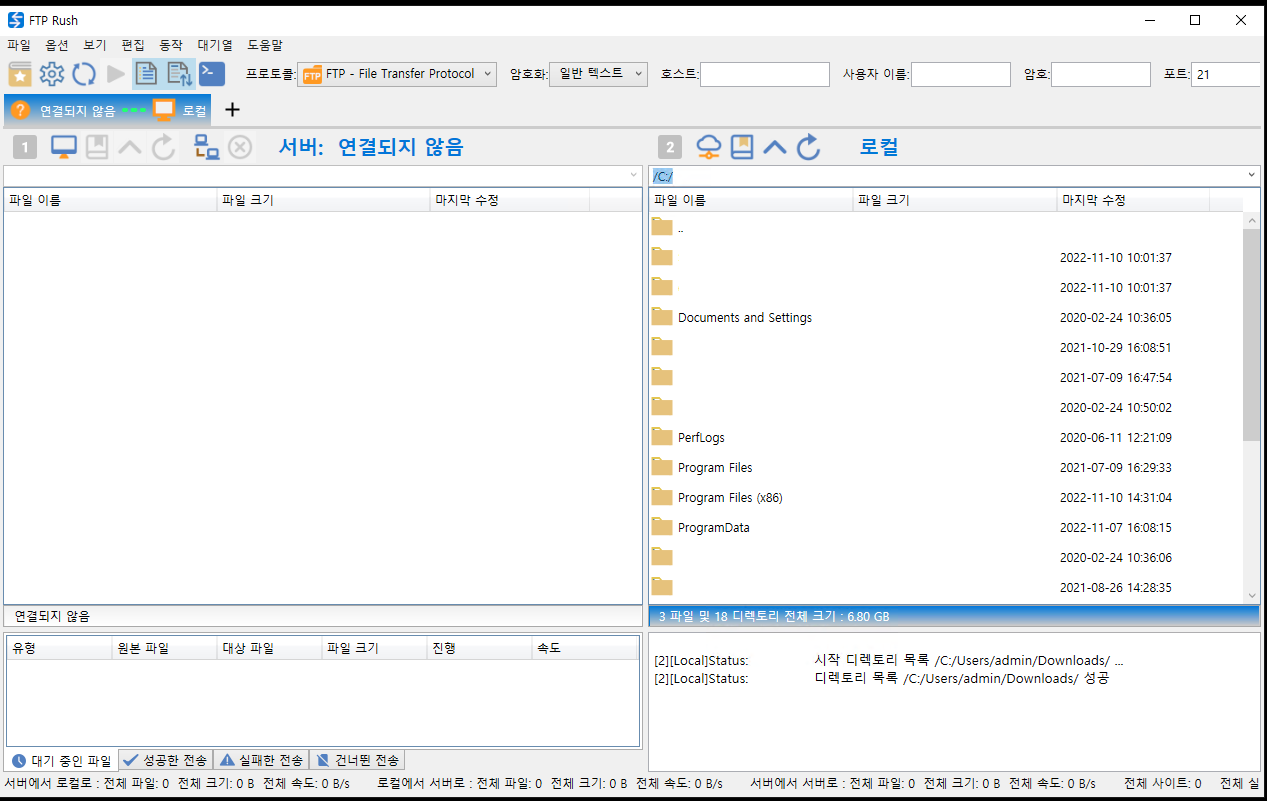Go up one directory in local pane

775,147
